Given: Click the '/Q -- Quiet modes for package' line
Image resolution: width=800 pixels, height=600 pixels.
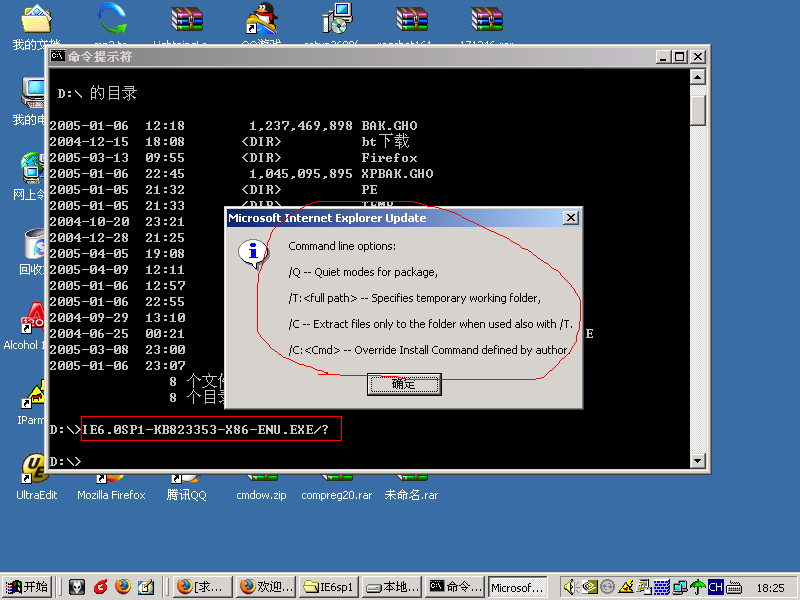Looking at the screenshot, I should (363, 272).
